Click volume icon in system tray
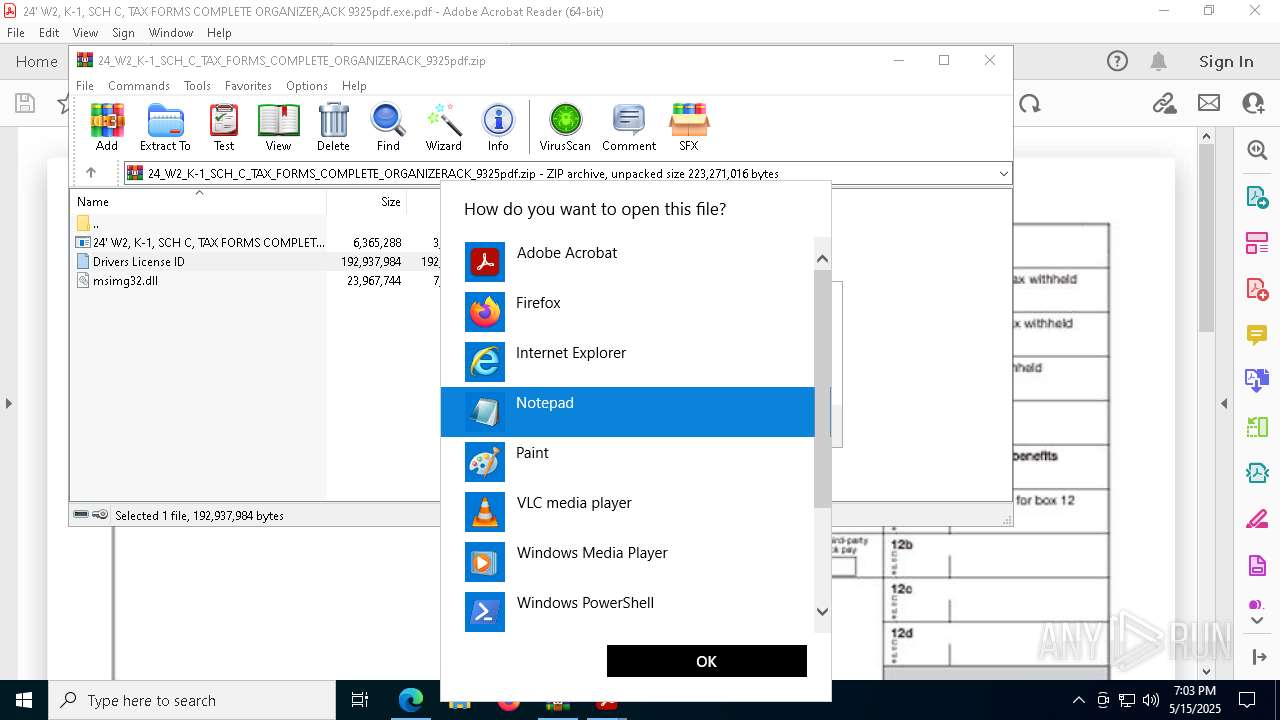This screenshot has height=720, width=1280. coord(1150,700)
